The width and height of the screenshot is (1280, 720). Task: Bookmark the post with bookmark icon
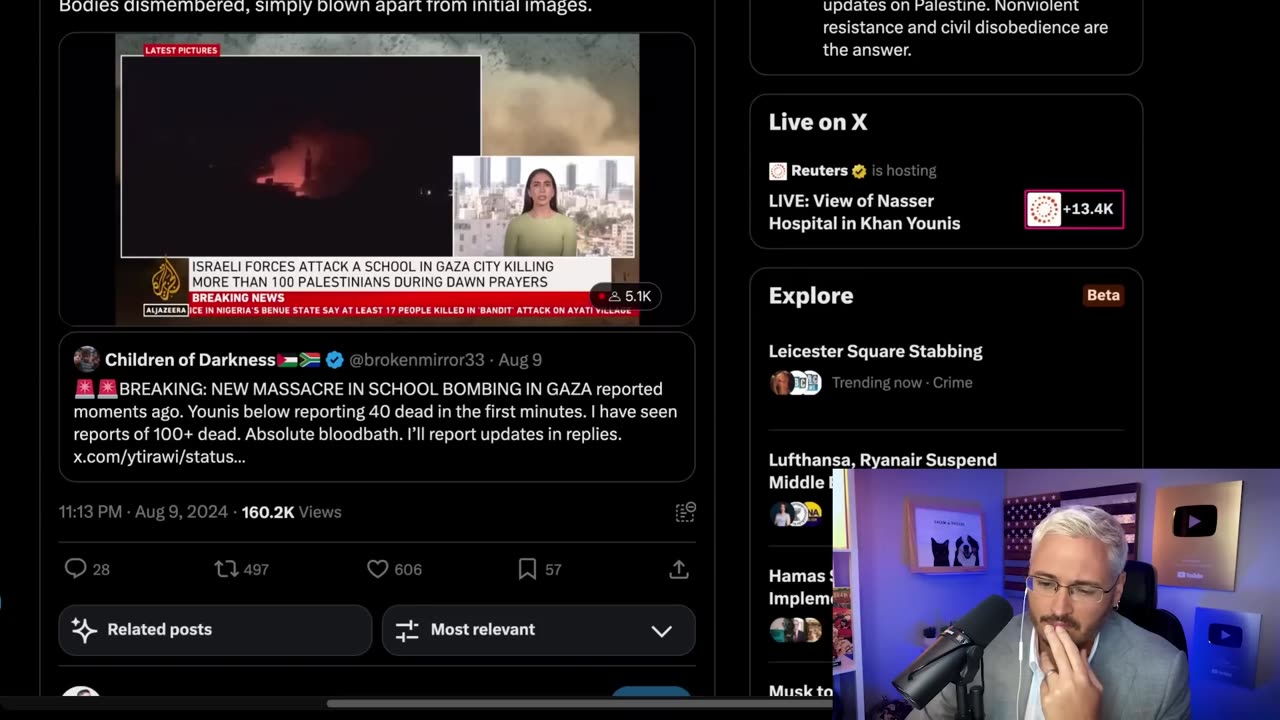pyautogui.click(x=527, y=569)
